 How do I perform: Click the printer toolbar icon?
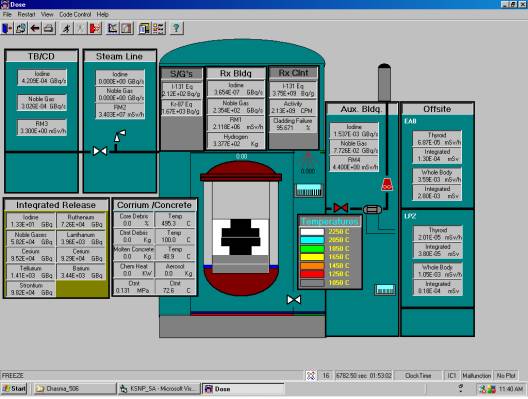pyautogui.click(x=49, y=28)
